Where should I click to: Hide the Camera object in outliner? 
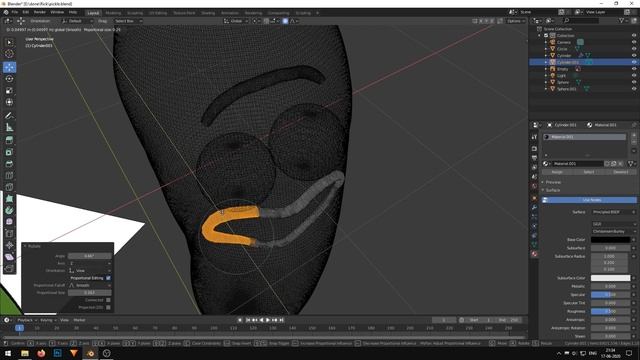pyautogui.click(x=634, y=42)
